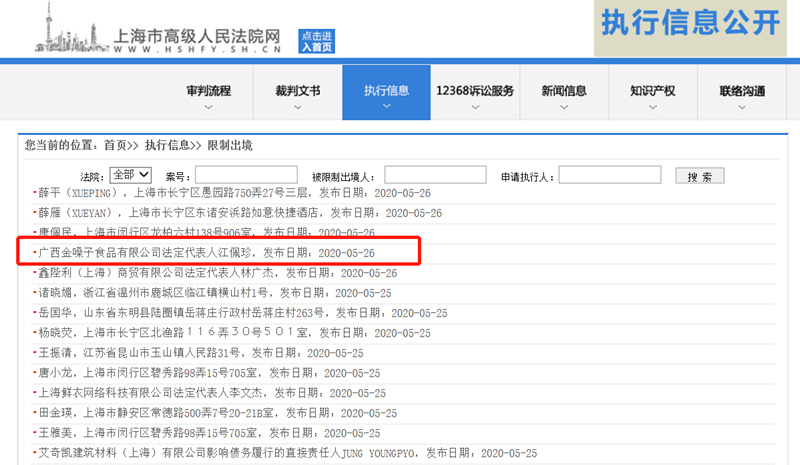The width and height of the screenshot is (800, 465).
Task: Open the 12368诉讼服务 menu
Action: 475,91
